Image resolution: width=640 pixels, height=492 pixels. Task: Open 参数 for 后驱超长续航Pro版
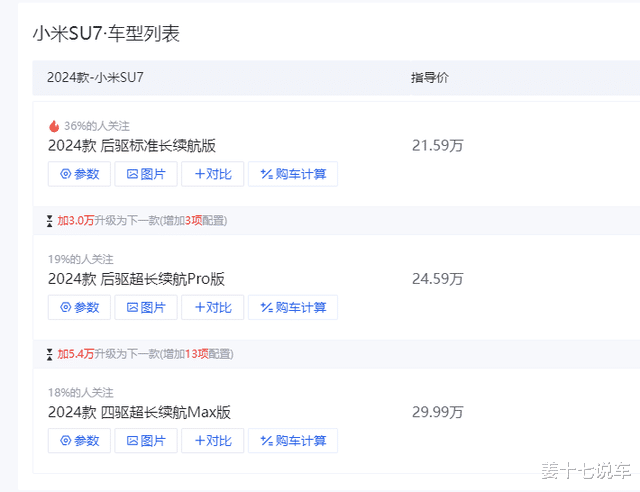(x=79, y=307)
